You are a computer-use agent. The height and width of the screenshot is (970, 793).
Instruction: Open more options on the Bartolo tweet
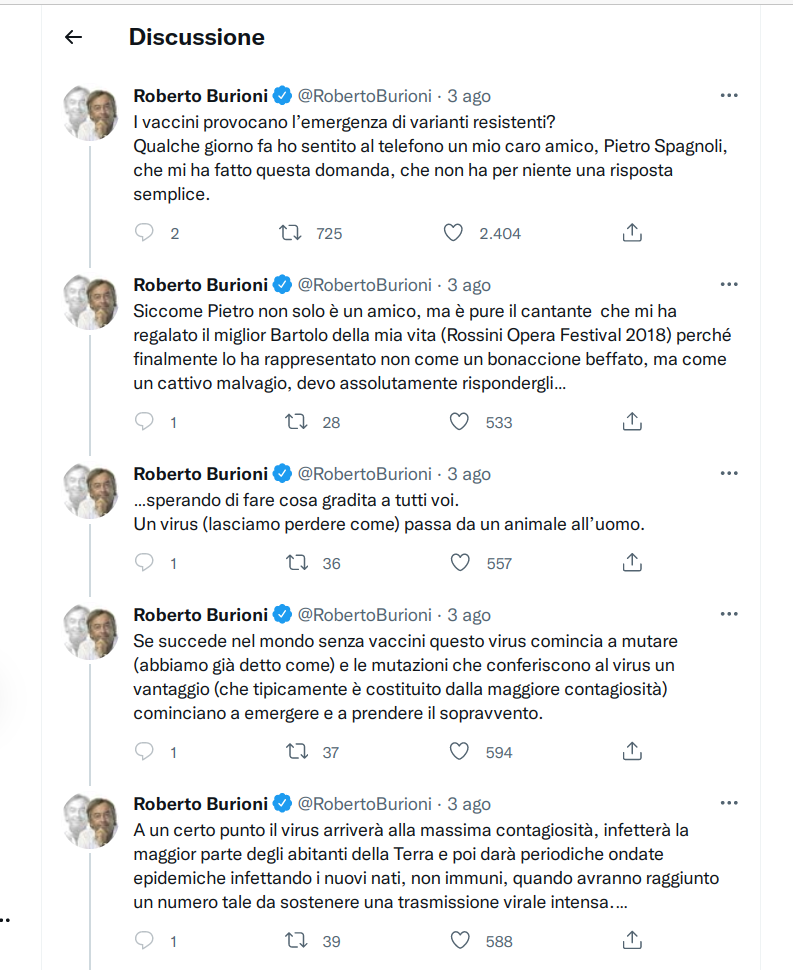(729, 285)
